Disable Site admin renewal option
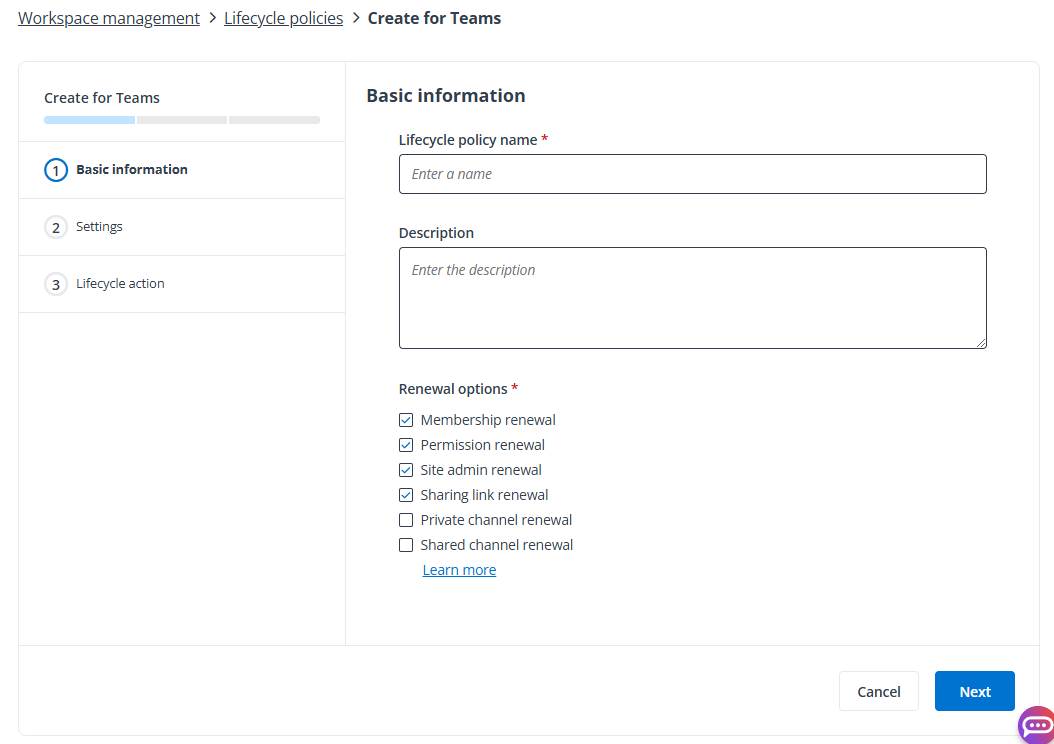The width and height of the screenshot is (1054, 744). pyautogui.click(x=406, y=470)
